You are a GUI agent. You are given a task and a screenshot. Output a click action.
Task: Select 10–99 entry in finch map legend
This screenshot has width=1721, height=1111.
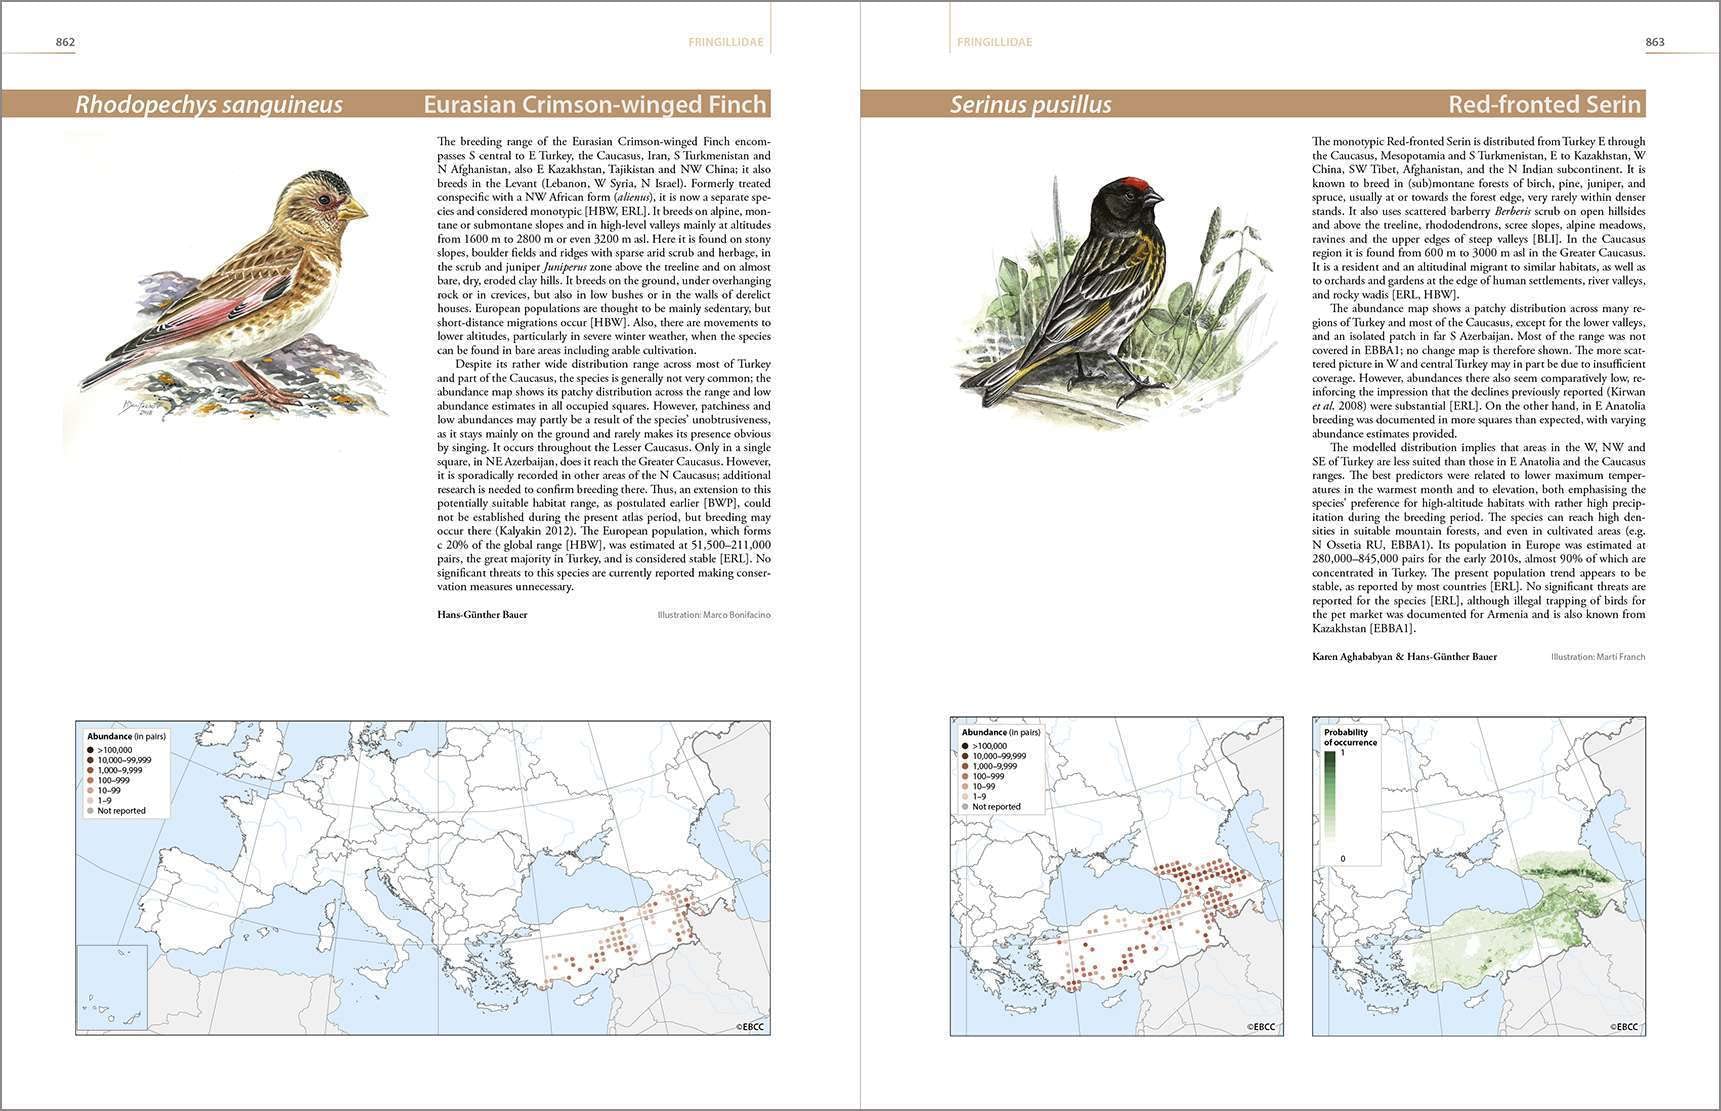click(x=106, y=790)
